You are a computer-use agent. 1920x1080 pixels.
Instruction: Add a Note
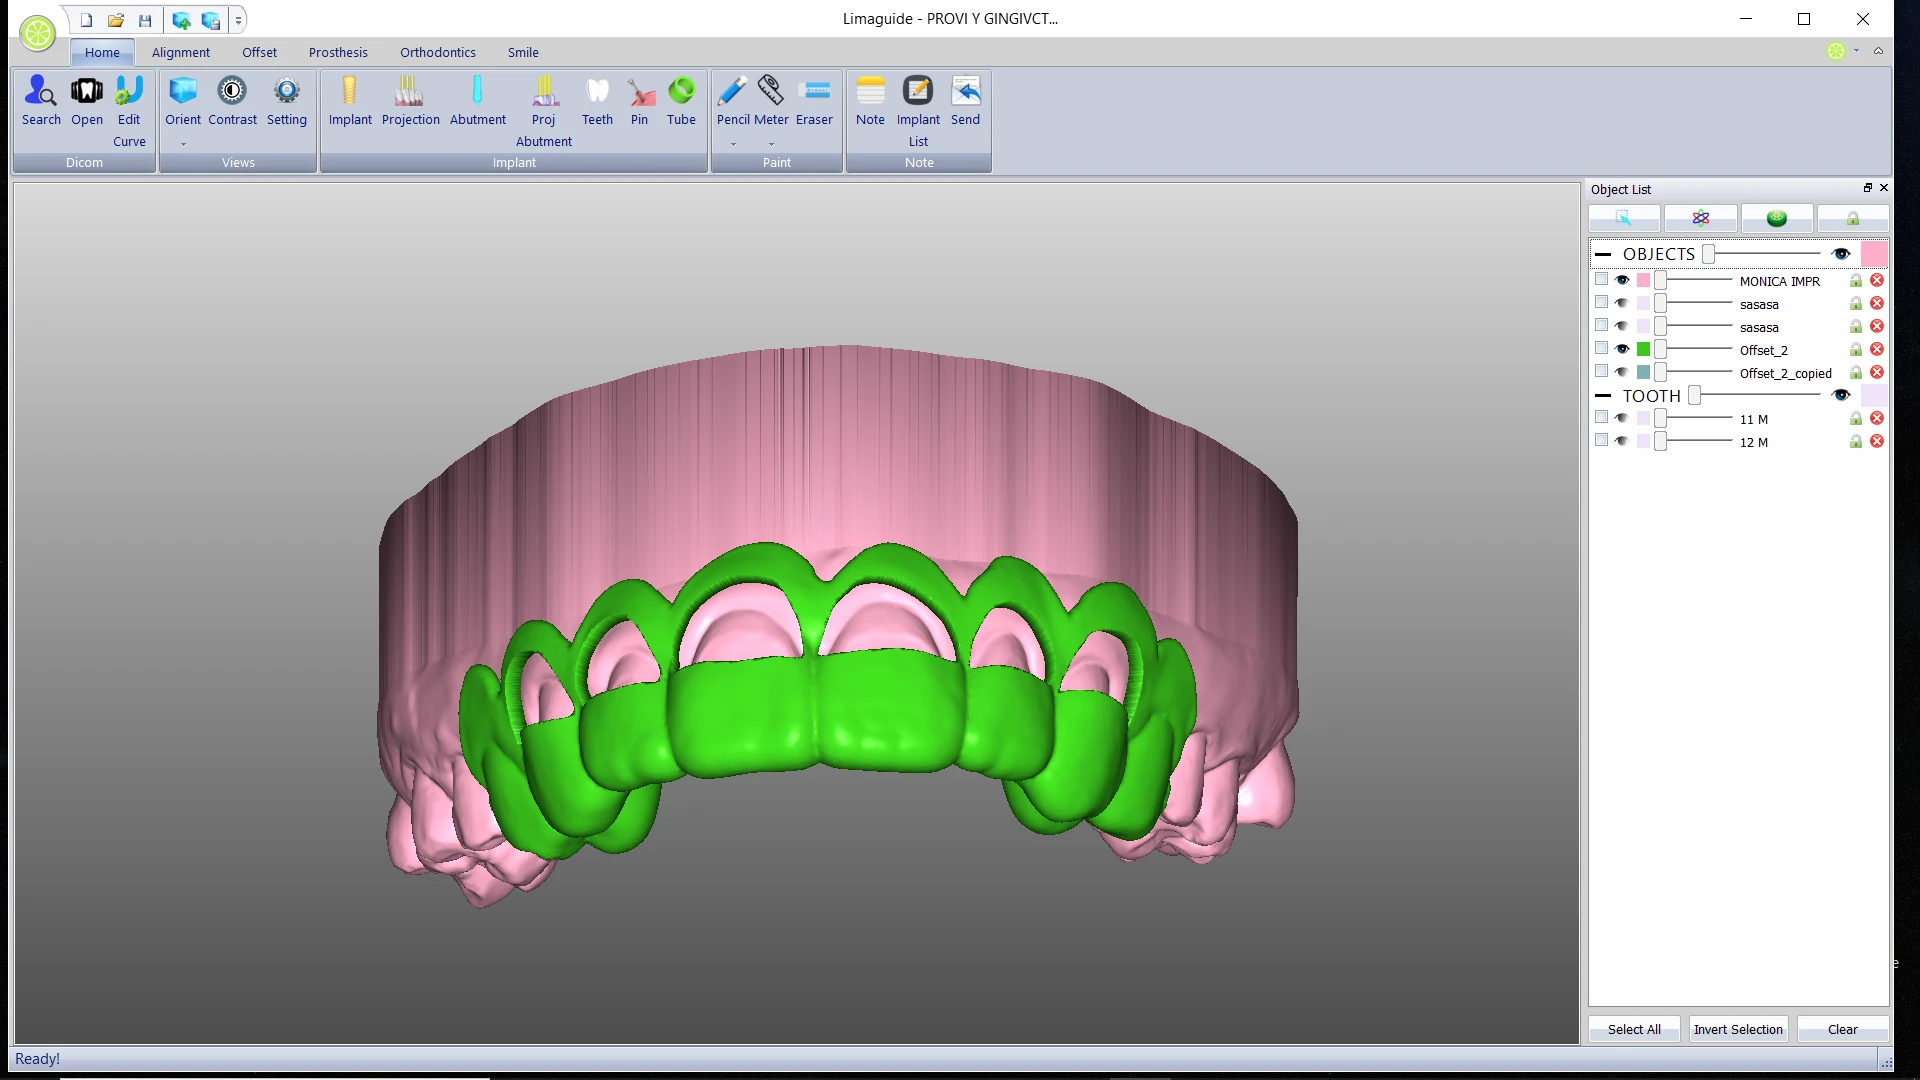(870, 100)
